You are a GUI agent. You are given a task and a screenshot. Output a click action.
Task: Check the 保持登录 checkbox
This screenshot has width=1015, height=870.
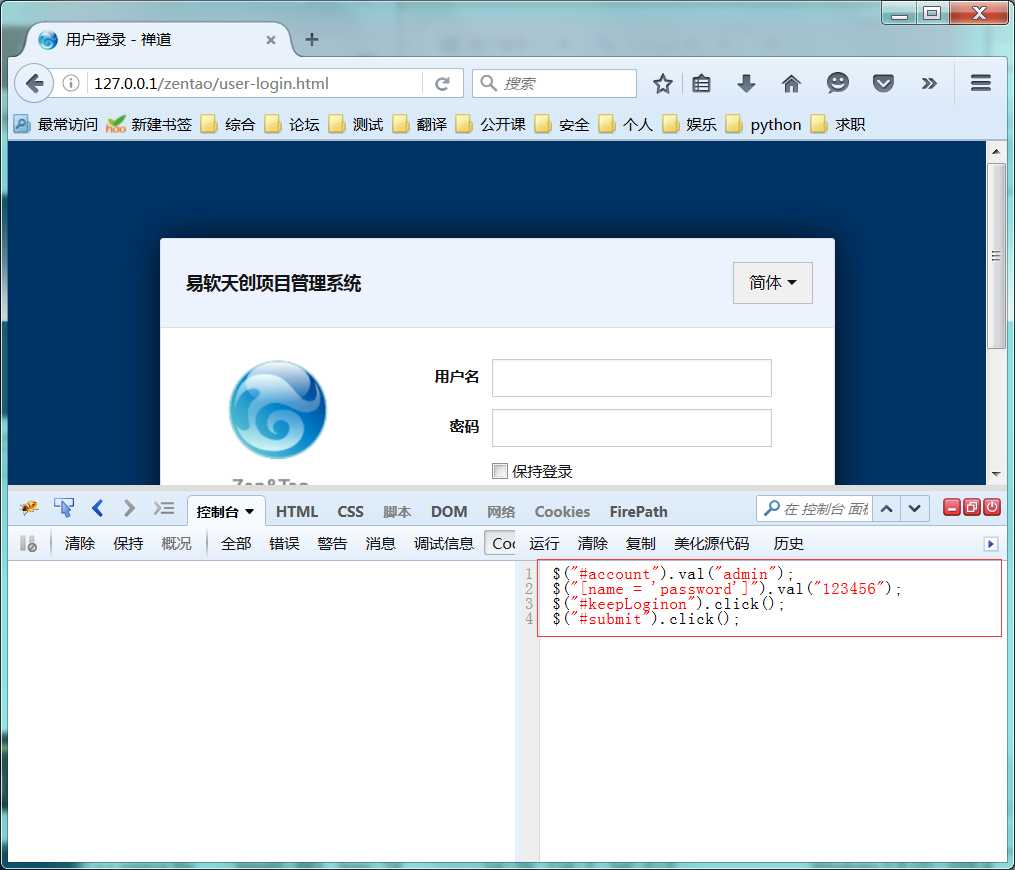[499, 471]
